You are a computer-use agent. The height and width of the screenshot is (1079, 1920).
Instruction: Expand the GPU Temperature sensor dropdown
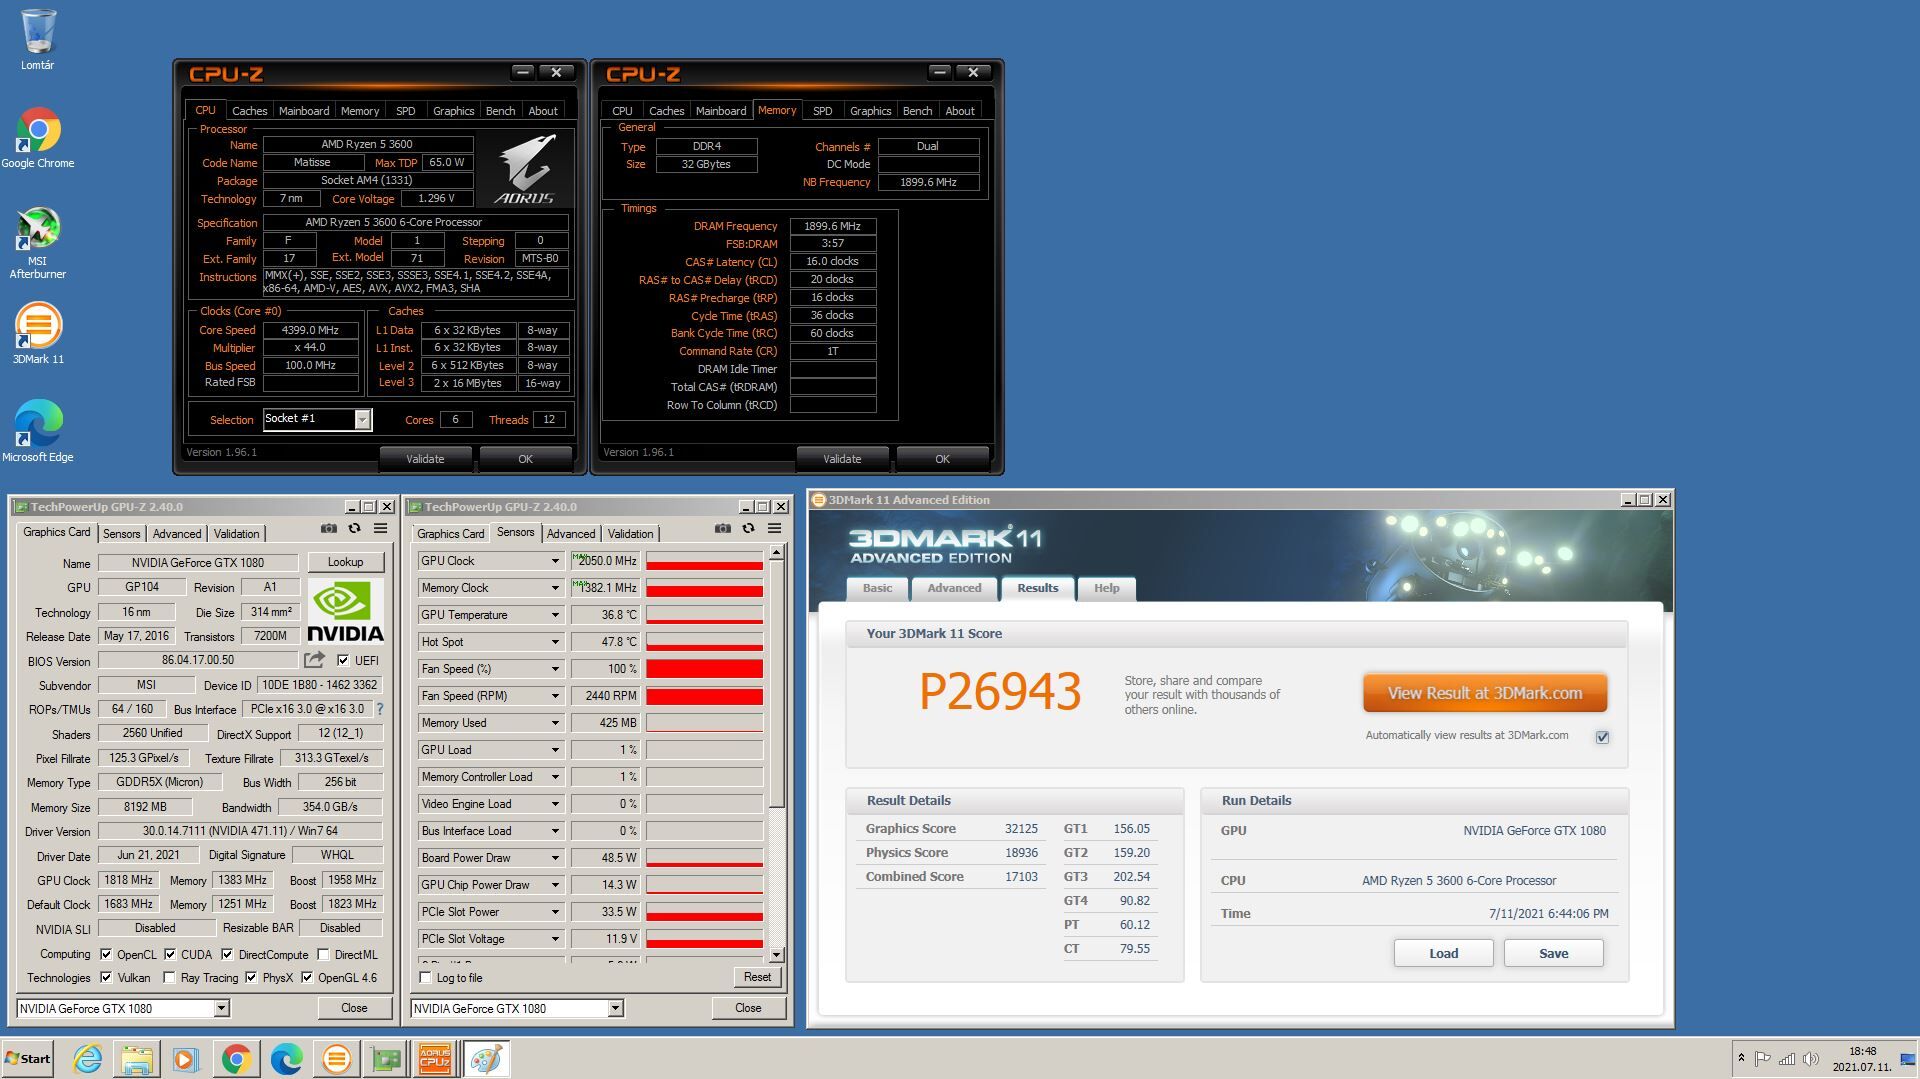pos(555,615)
